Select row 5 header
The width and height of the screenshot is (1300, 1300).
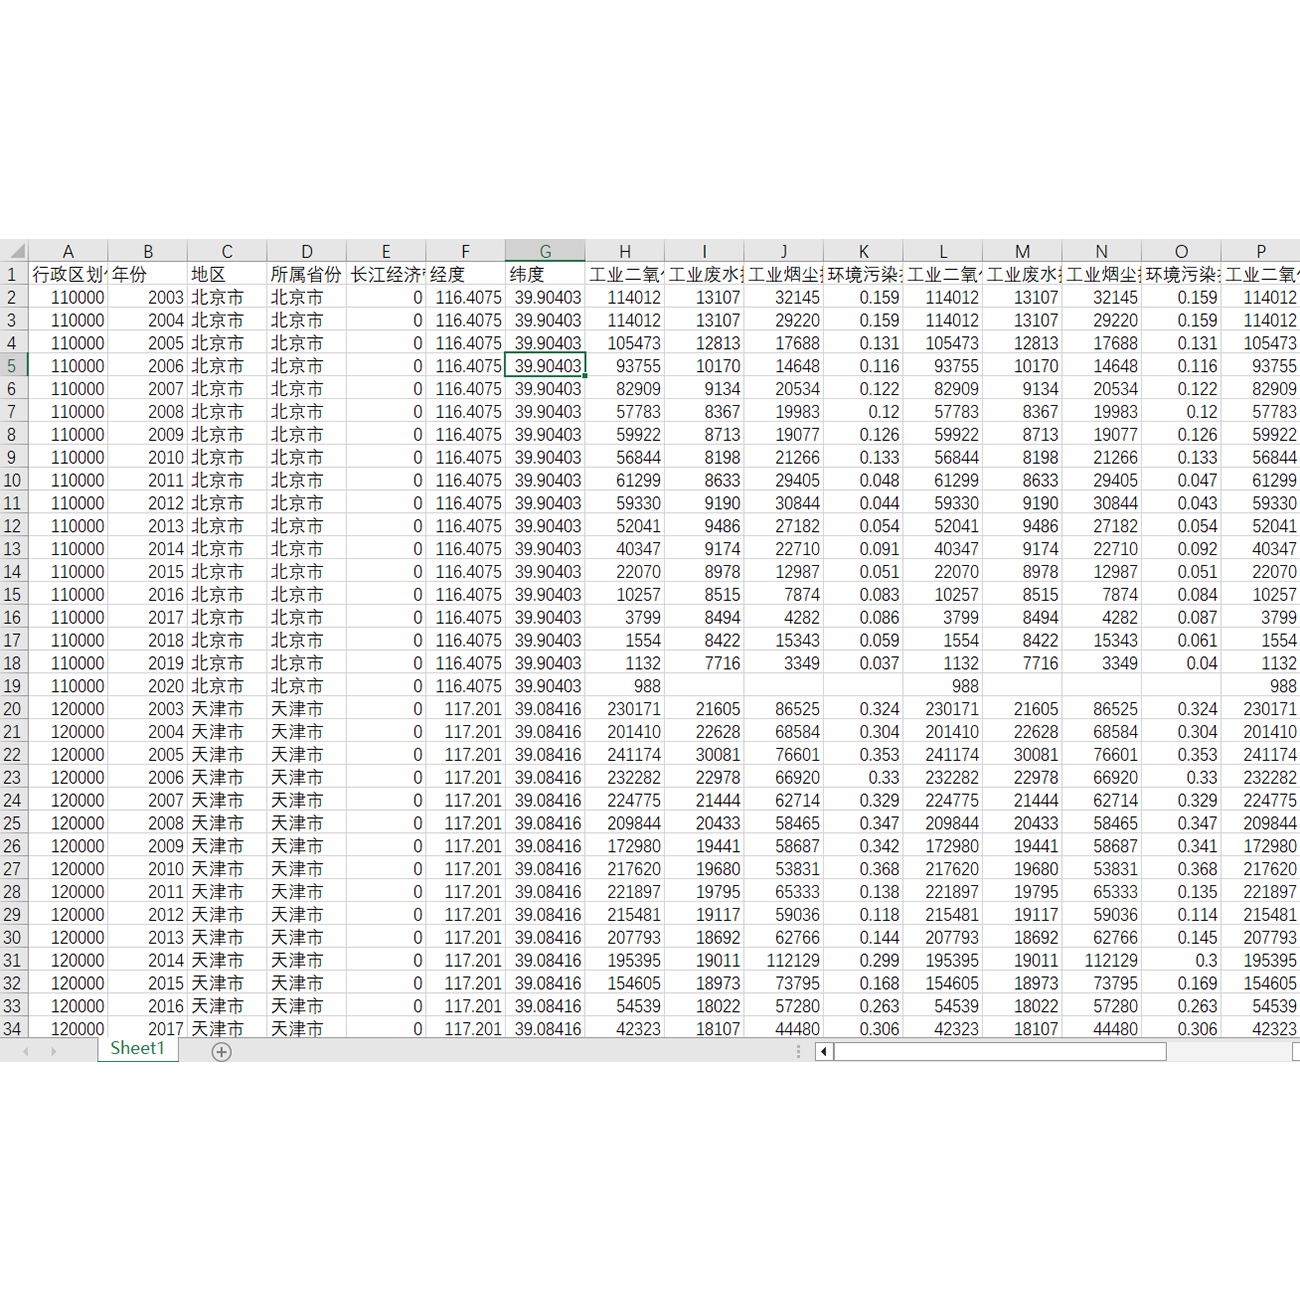(13, 366)
